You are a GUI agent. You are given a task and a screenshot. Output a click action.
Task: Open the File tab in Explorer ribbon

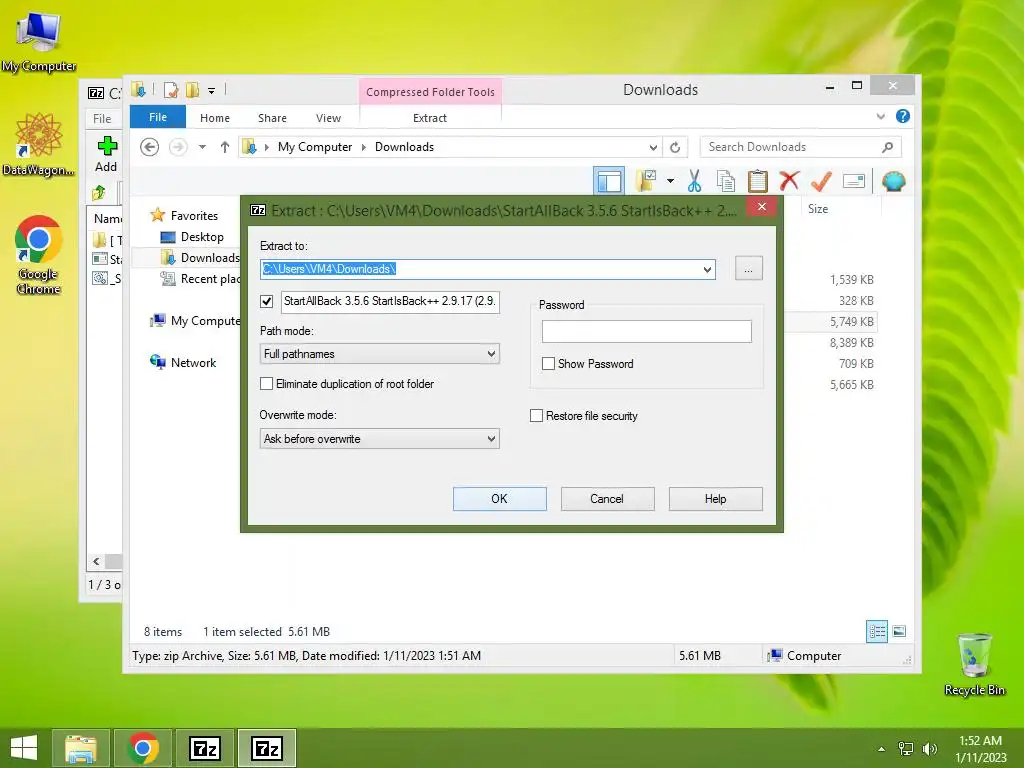(158, 117)
